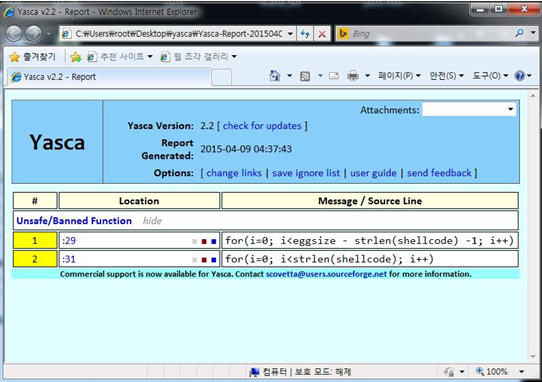
Task: Click the Bing search magnifier icon
Action: (519, 33)
